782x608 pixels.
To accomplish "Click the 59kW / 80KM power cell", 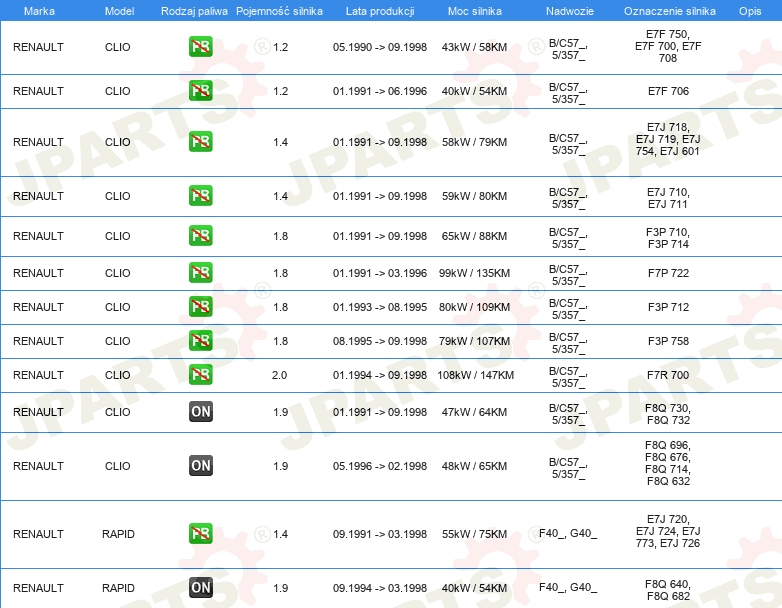I will pyautogui.click(x=474, y=196).
